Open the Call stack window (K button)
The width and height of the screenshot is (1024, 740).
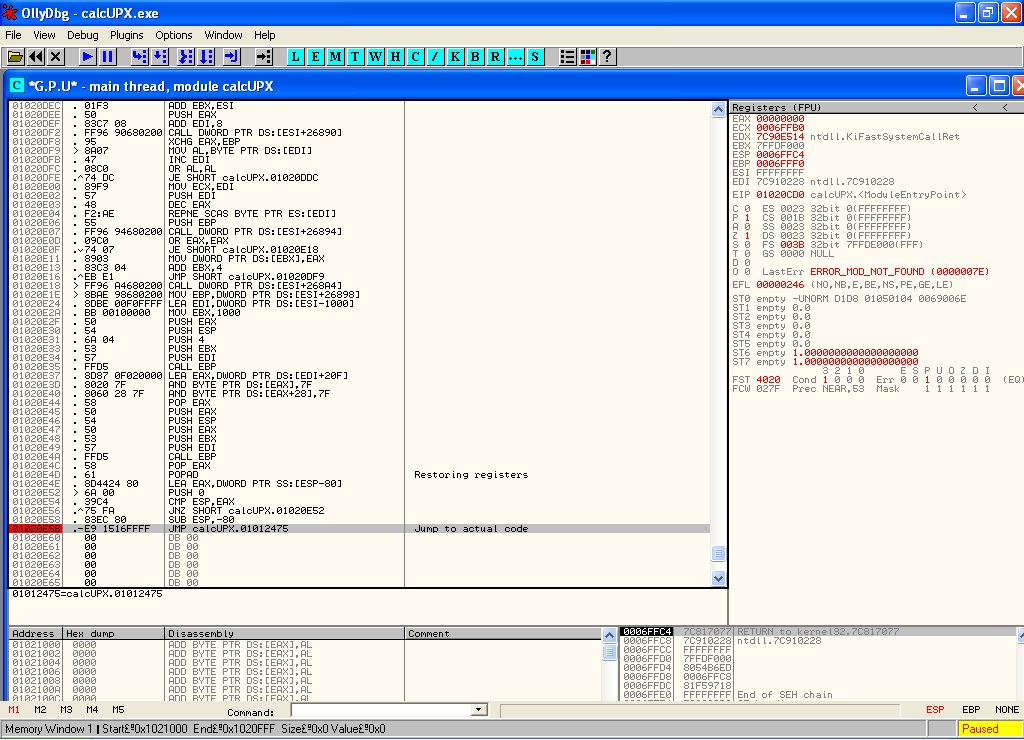pos(455,57)
